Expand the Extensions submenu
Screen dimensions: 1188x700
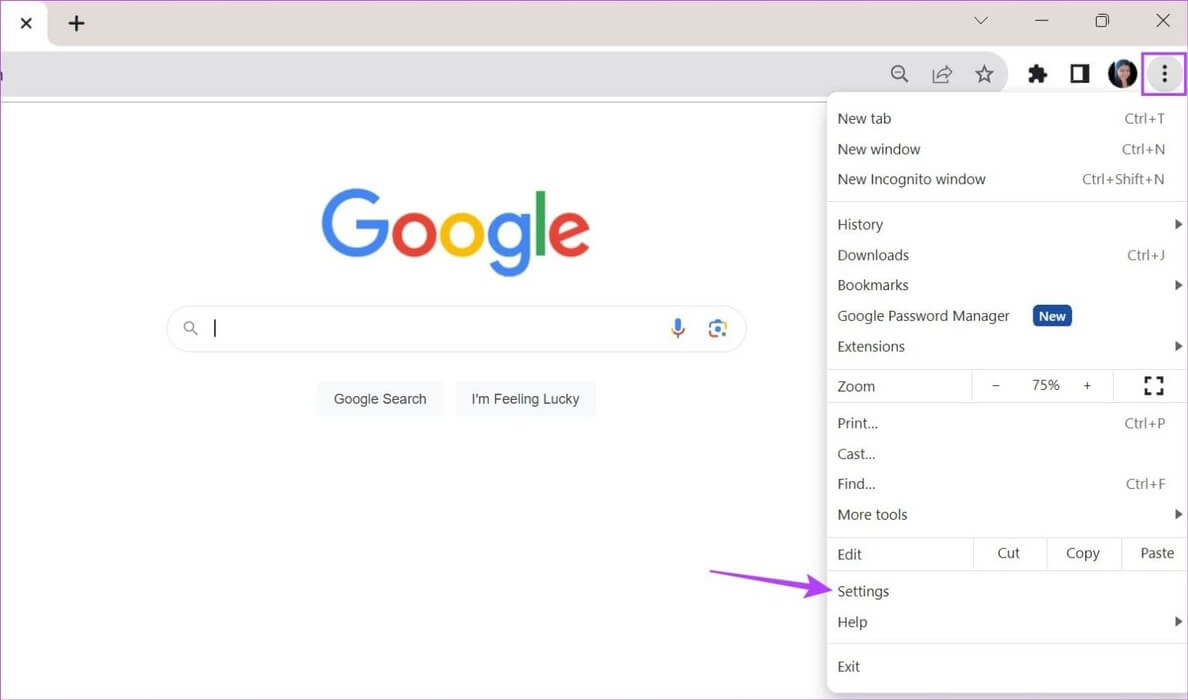click(x=1007, y=346)
